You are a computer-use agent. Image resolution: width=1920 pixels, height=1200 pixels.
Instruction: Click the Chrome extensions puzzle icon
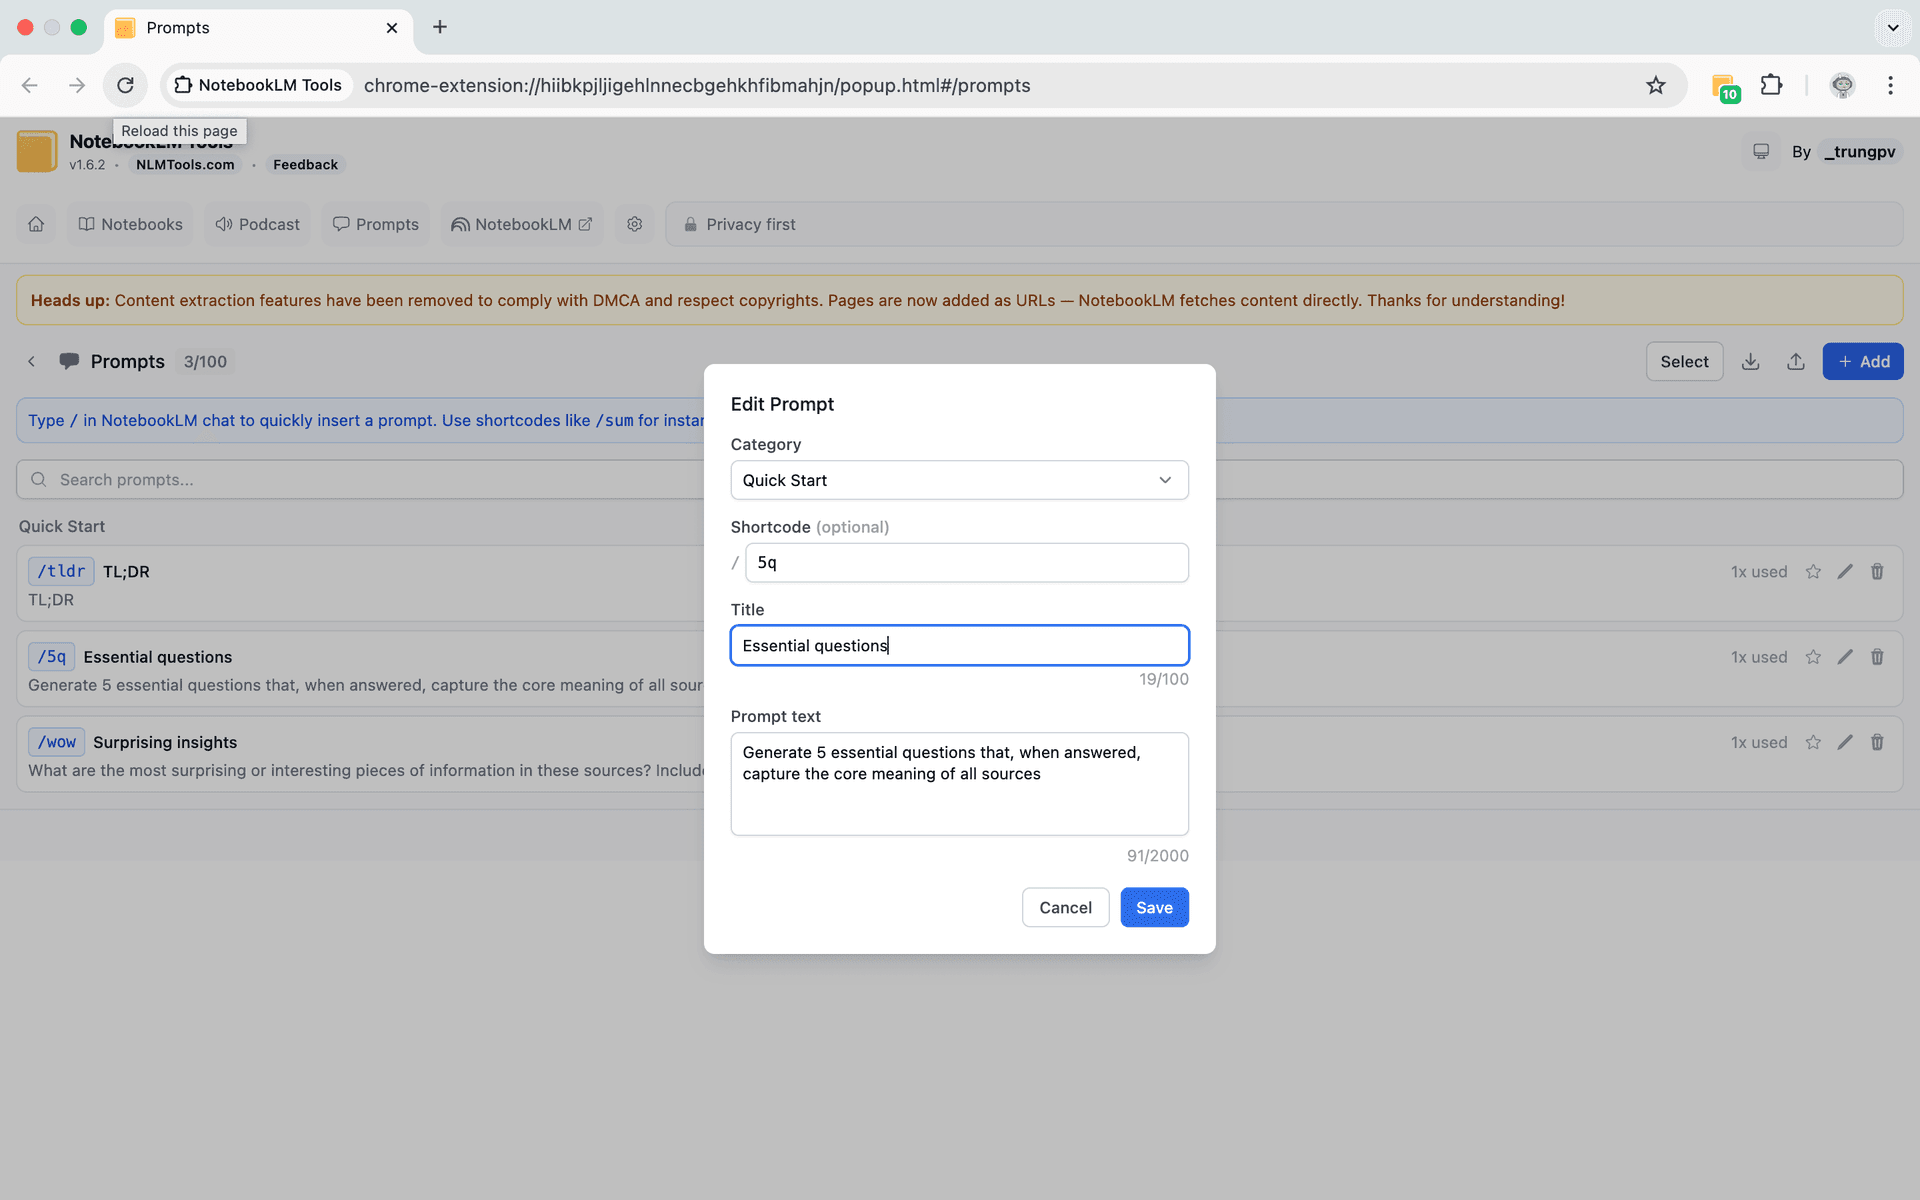click(x=1772, y=85)
